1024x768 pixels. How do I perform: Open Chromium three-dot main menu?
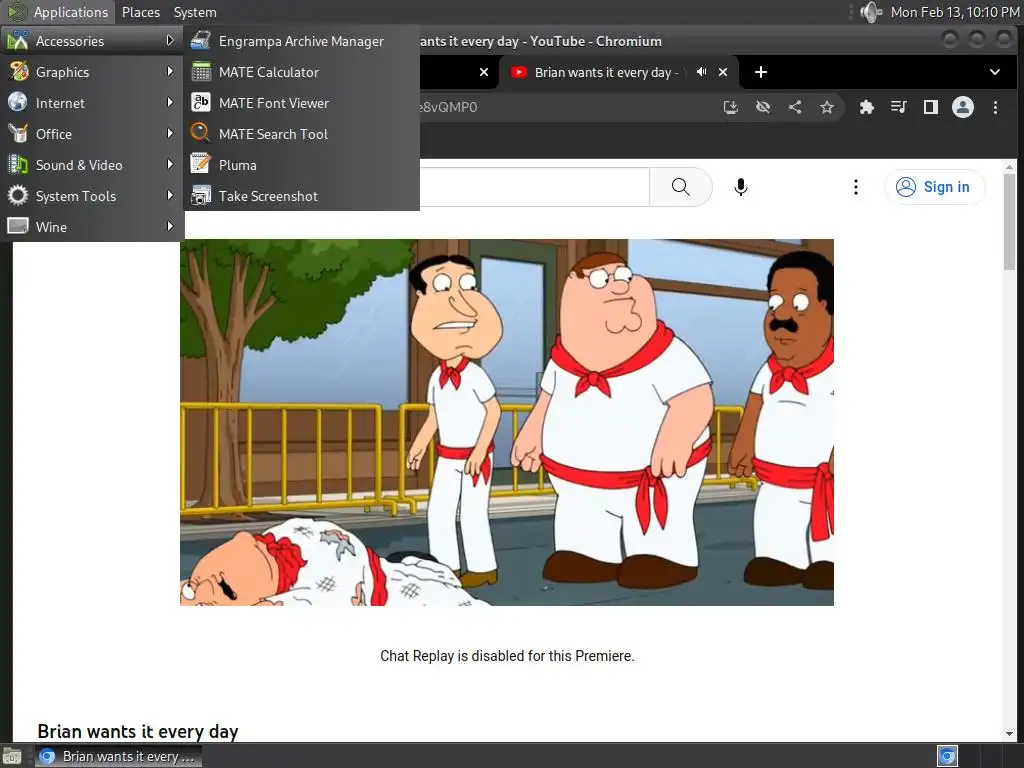click(995, 107)
